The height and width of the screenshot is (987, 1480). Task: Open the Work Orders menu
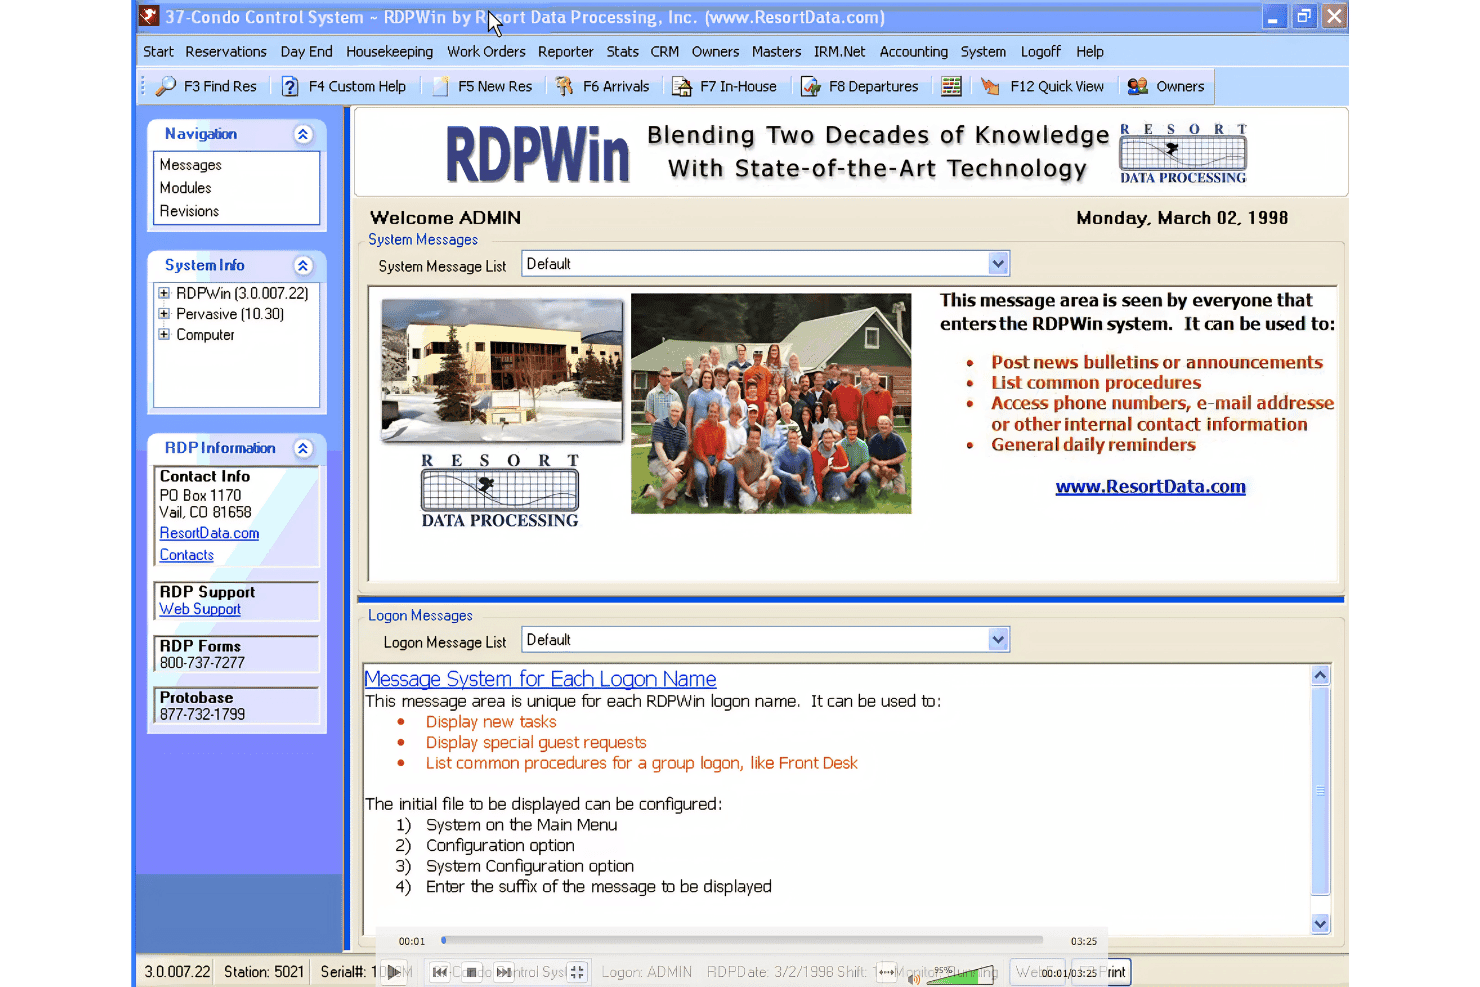click(x=486, y=52)
